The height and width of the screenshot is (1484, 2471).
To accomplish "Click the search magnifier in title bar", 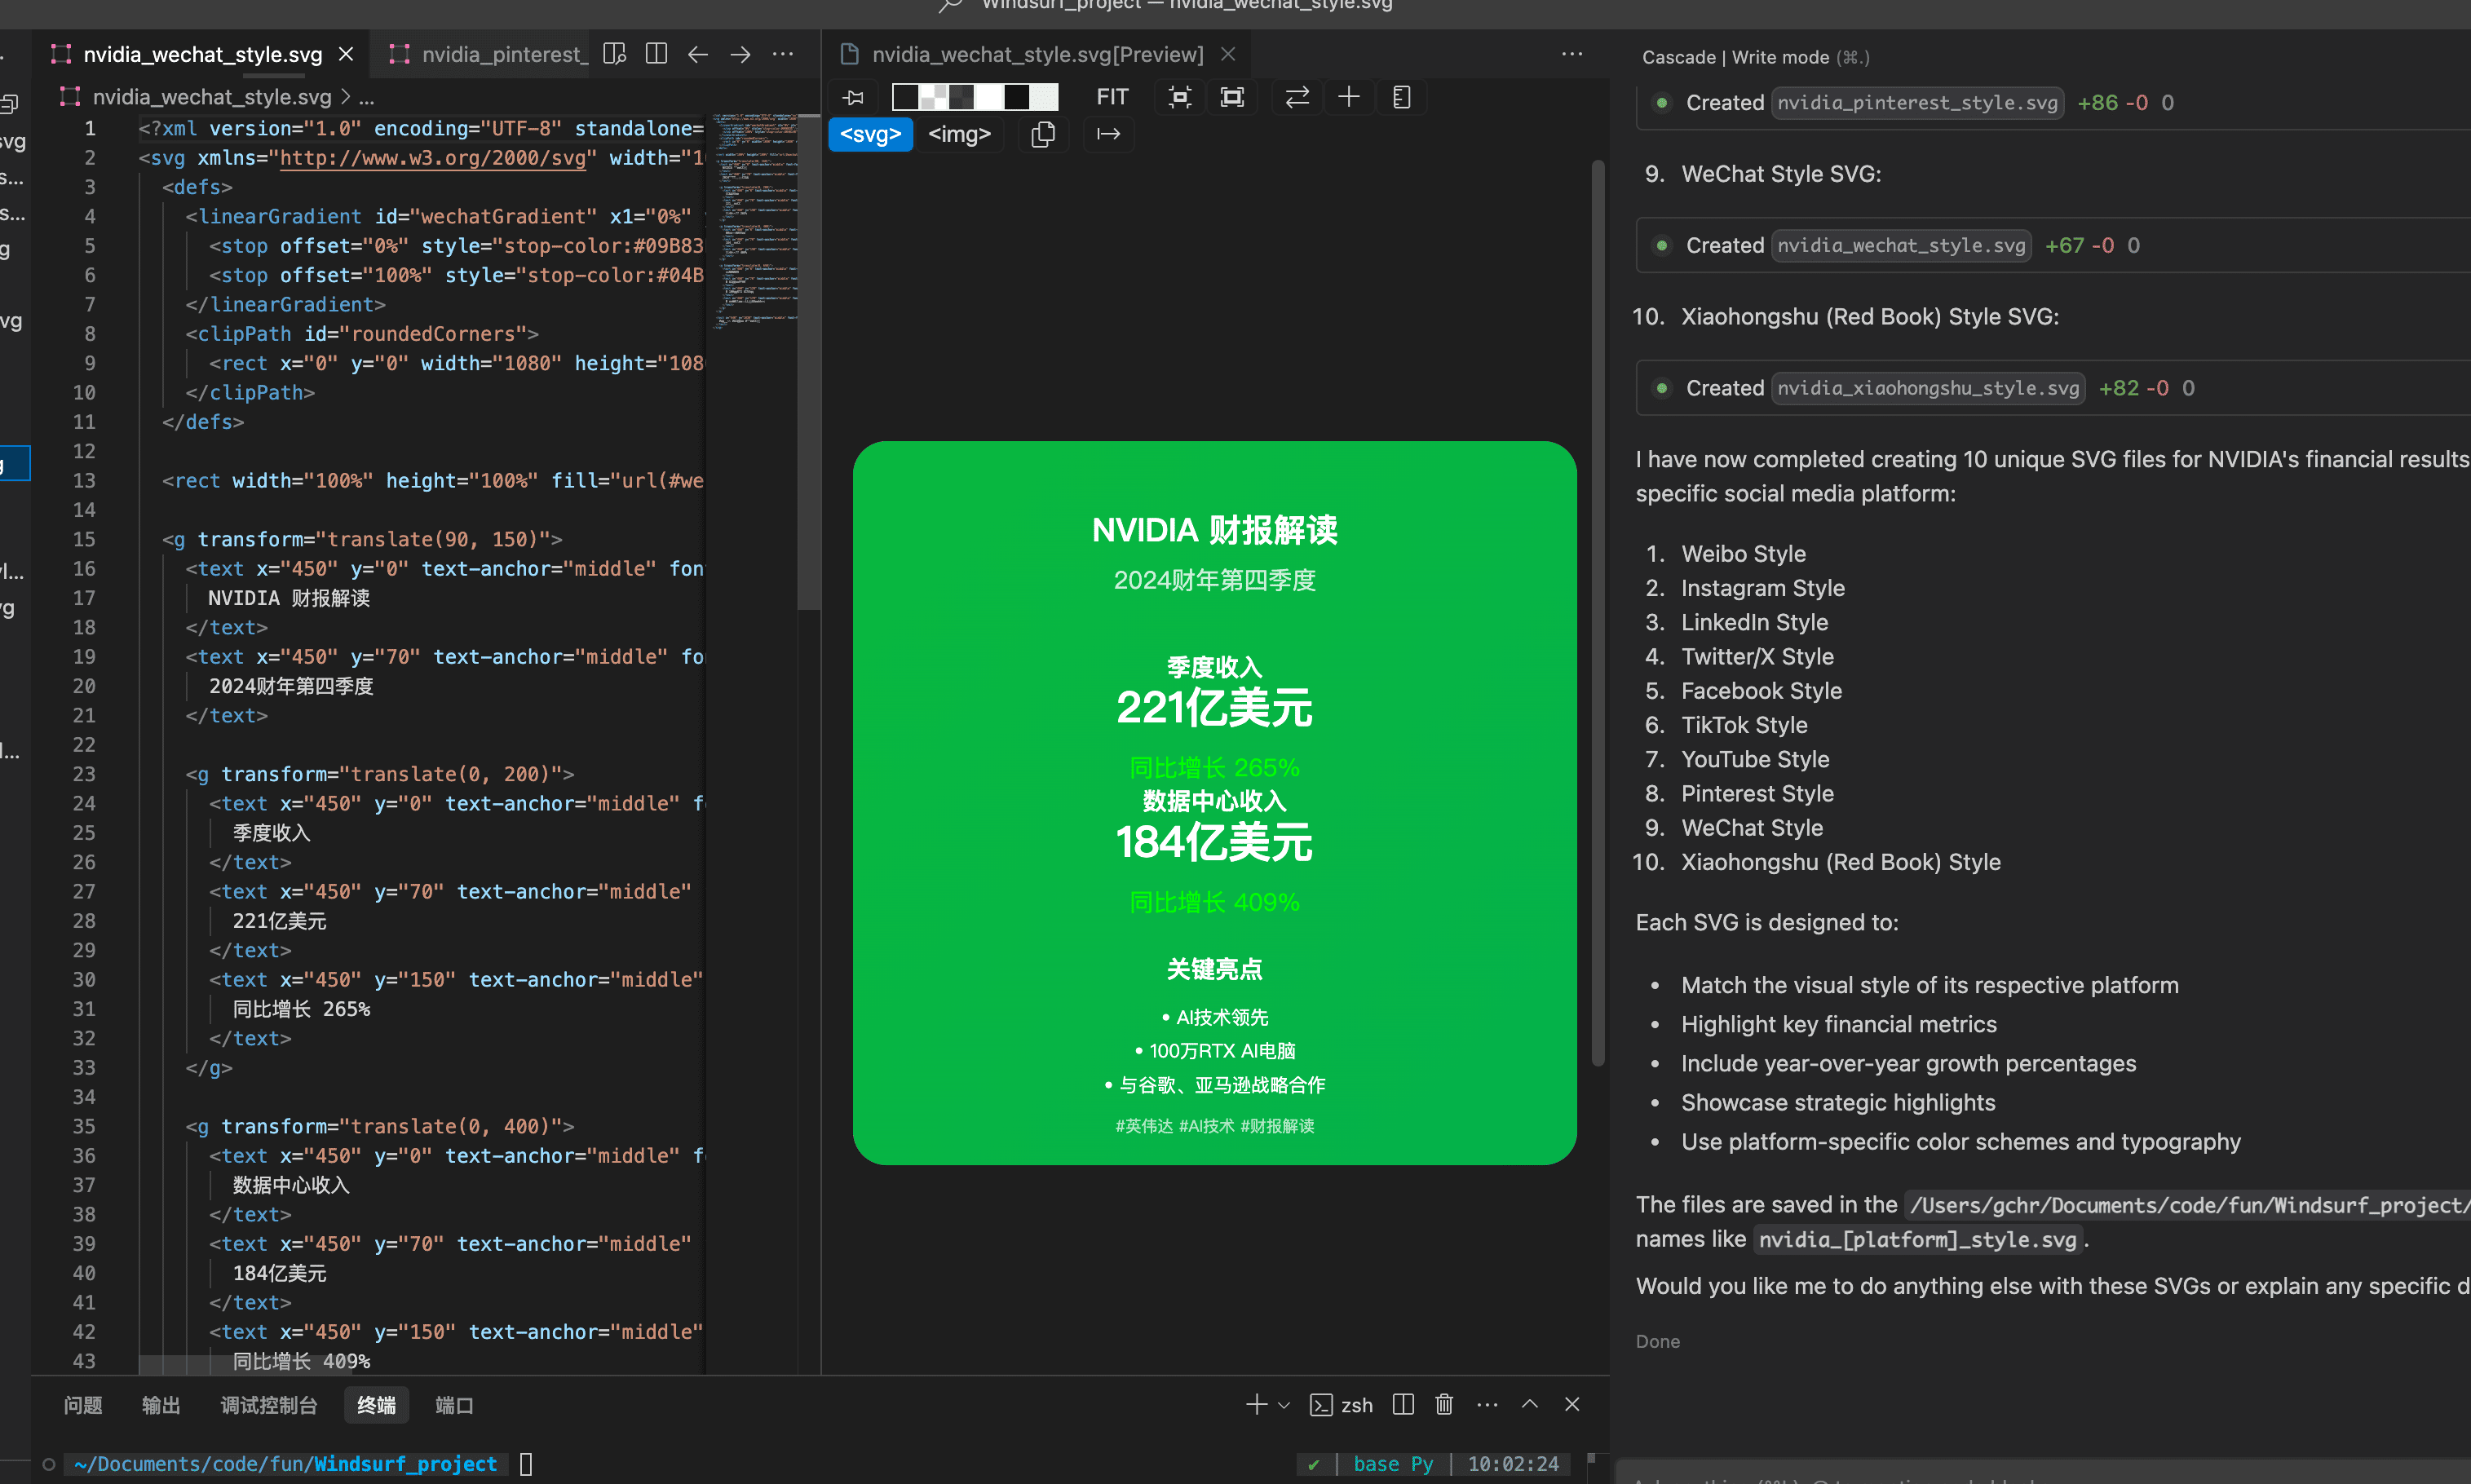I will (x=950, y=6).
